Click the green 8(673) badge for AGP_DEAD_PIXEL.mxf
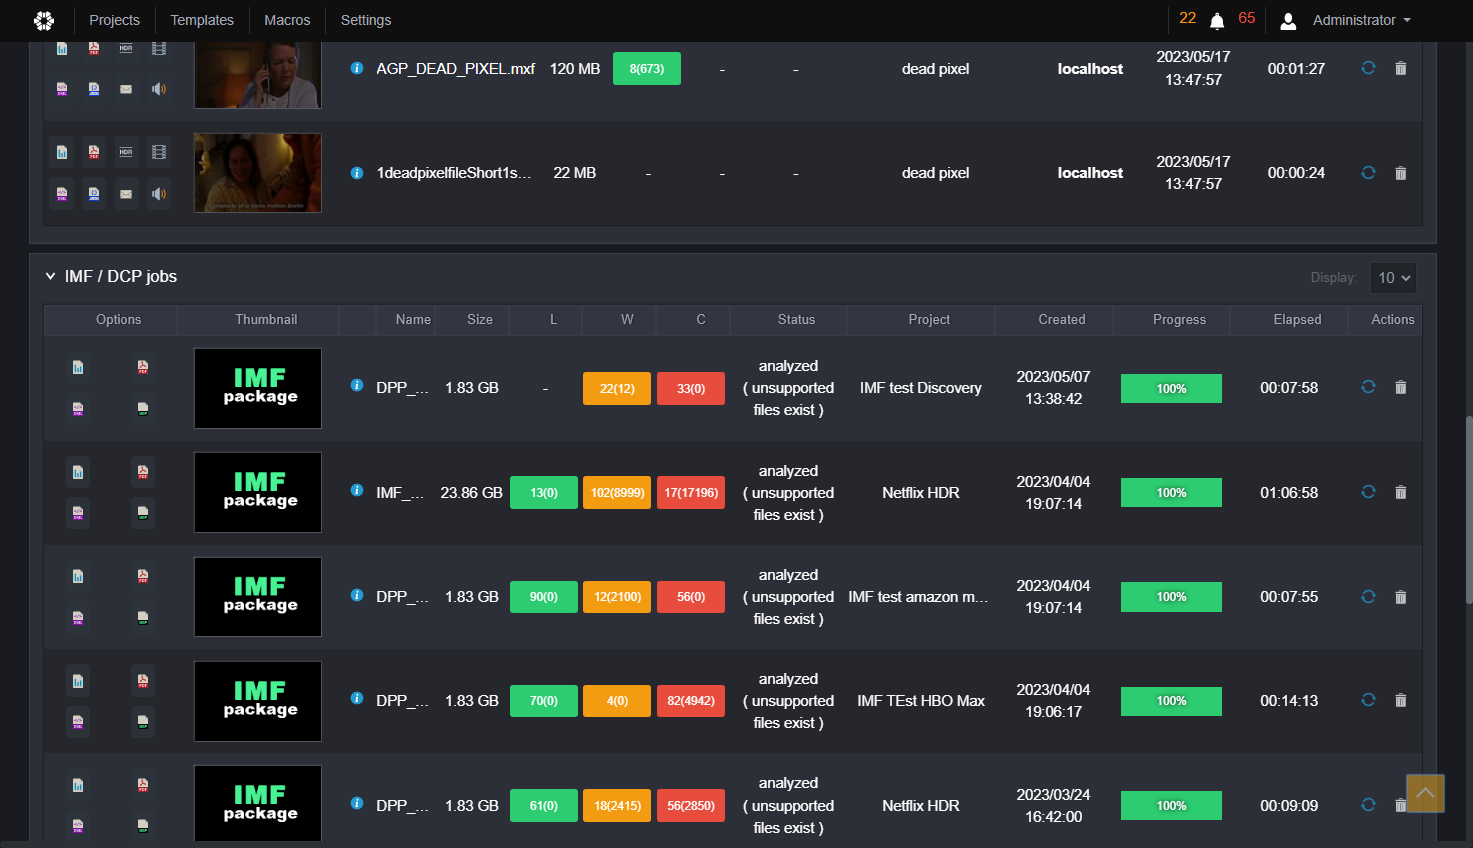The width and height of the screenshot is (1473, 848). coord(647,68)
